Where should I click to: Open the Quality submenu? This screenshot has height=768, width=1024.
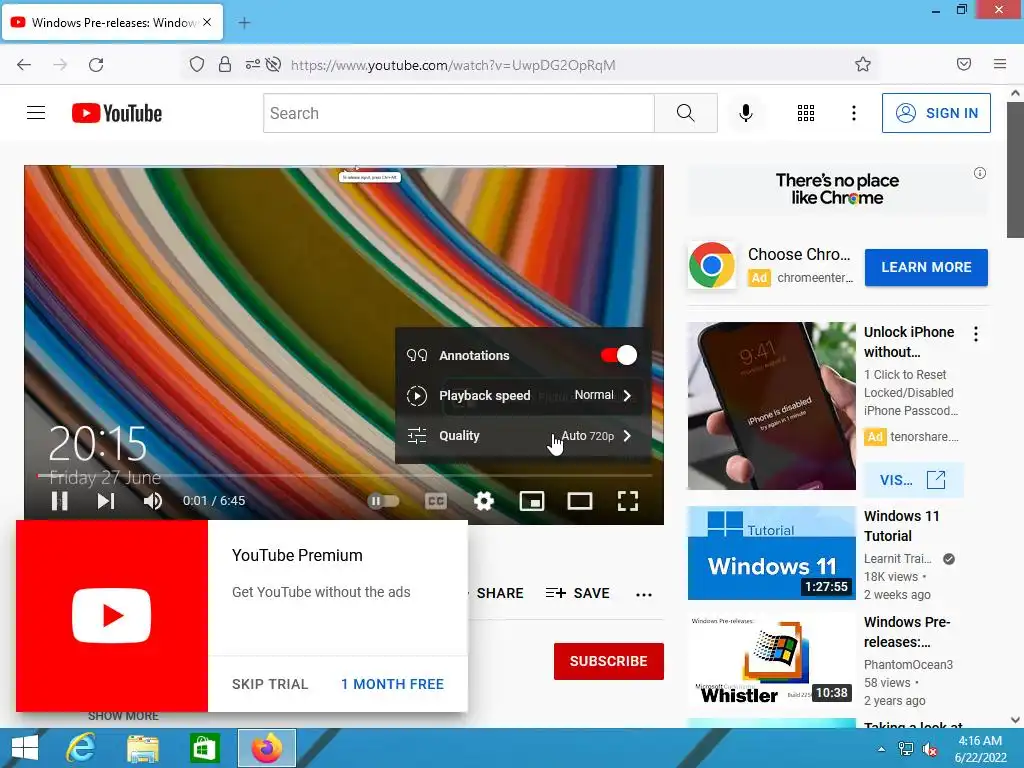tap(522, 436)
